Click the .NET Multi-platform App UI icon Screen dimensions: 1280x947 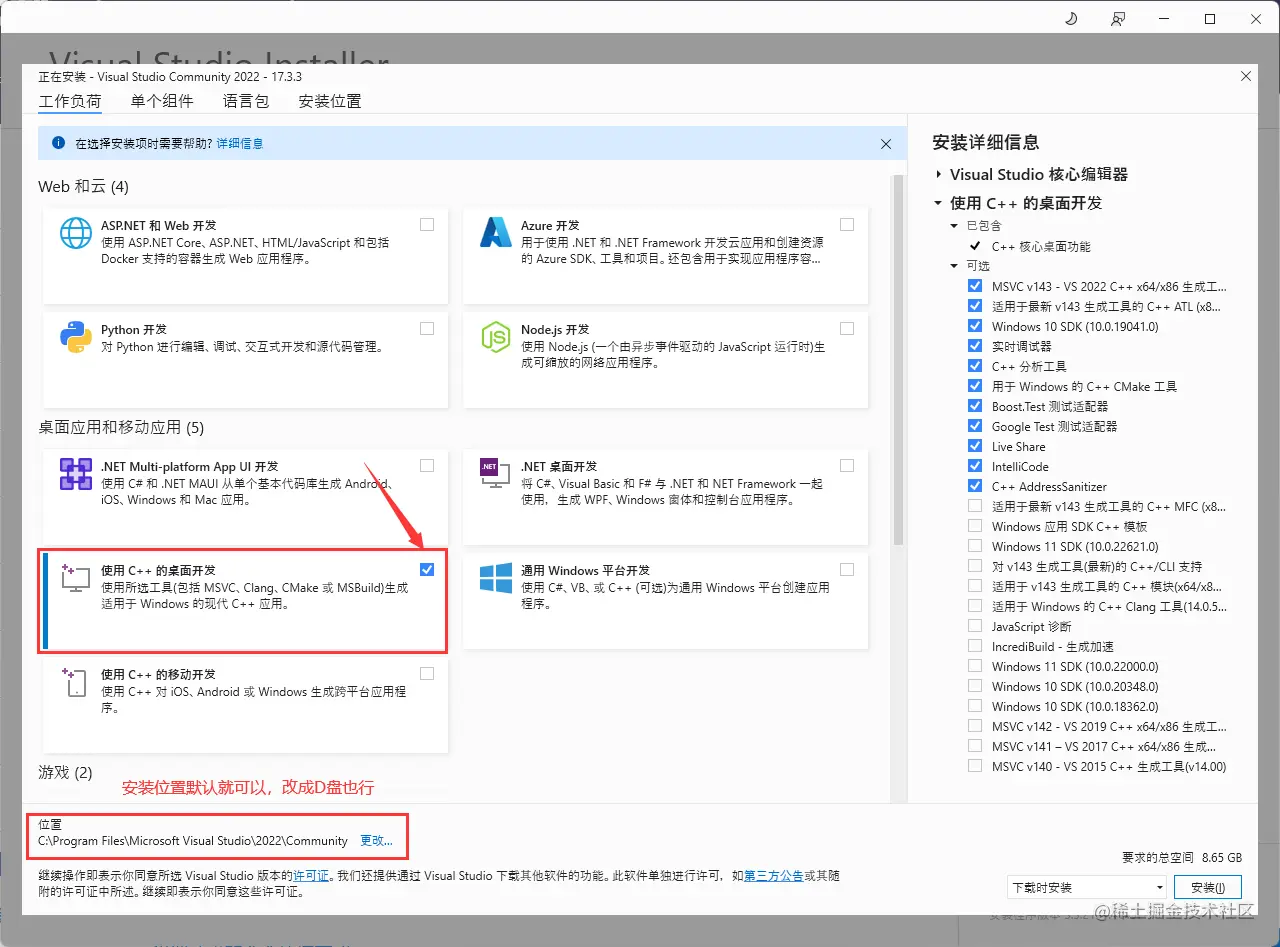76,474
